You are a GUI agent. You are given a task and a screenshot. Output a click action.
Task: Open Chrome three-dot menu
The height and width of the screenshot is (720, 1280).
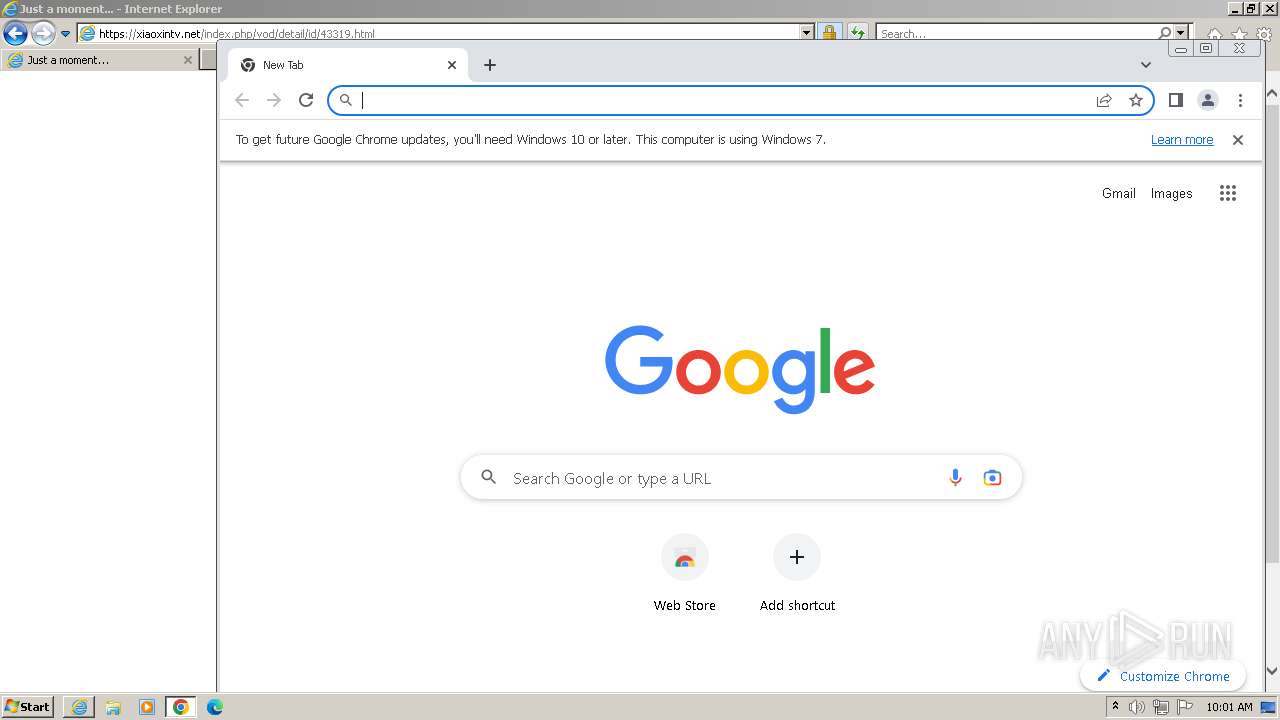tap(1240, 100)
